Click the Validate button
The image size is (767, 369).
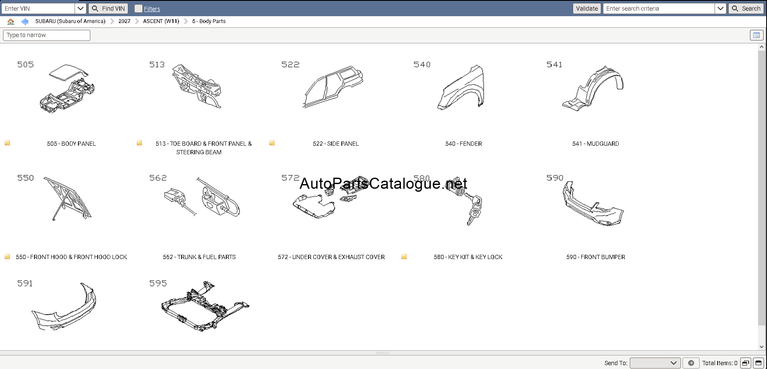(x=587, y=8)
